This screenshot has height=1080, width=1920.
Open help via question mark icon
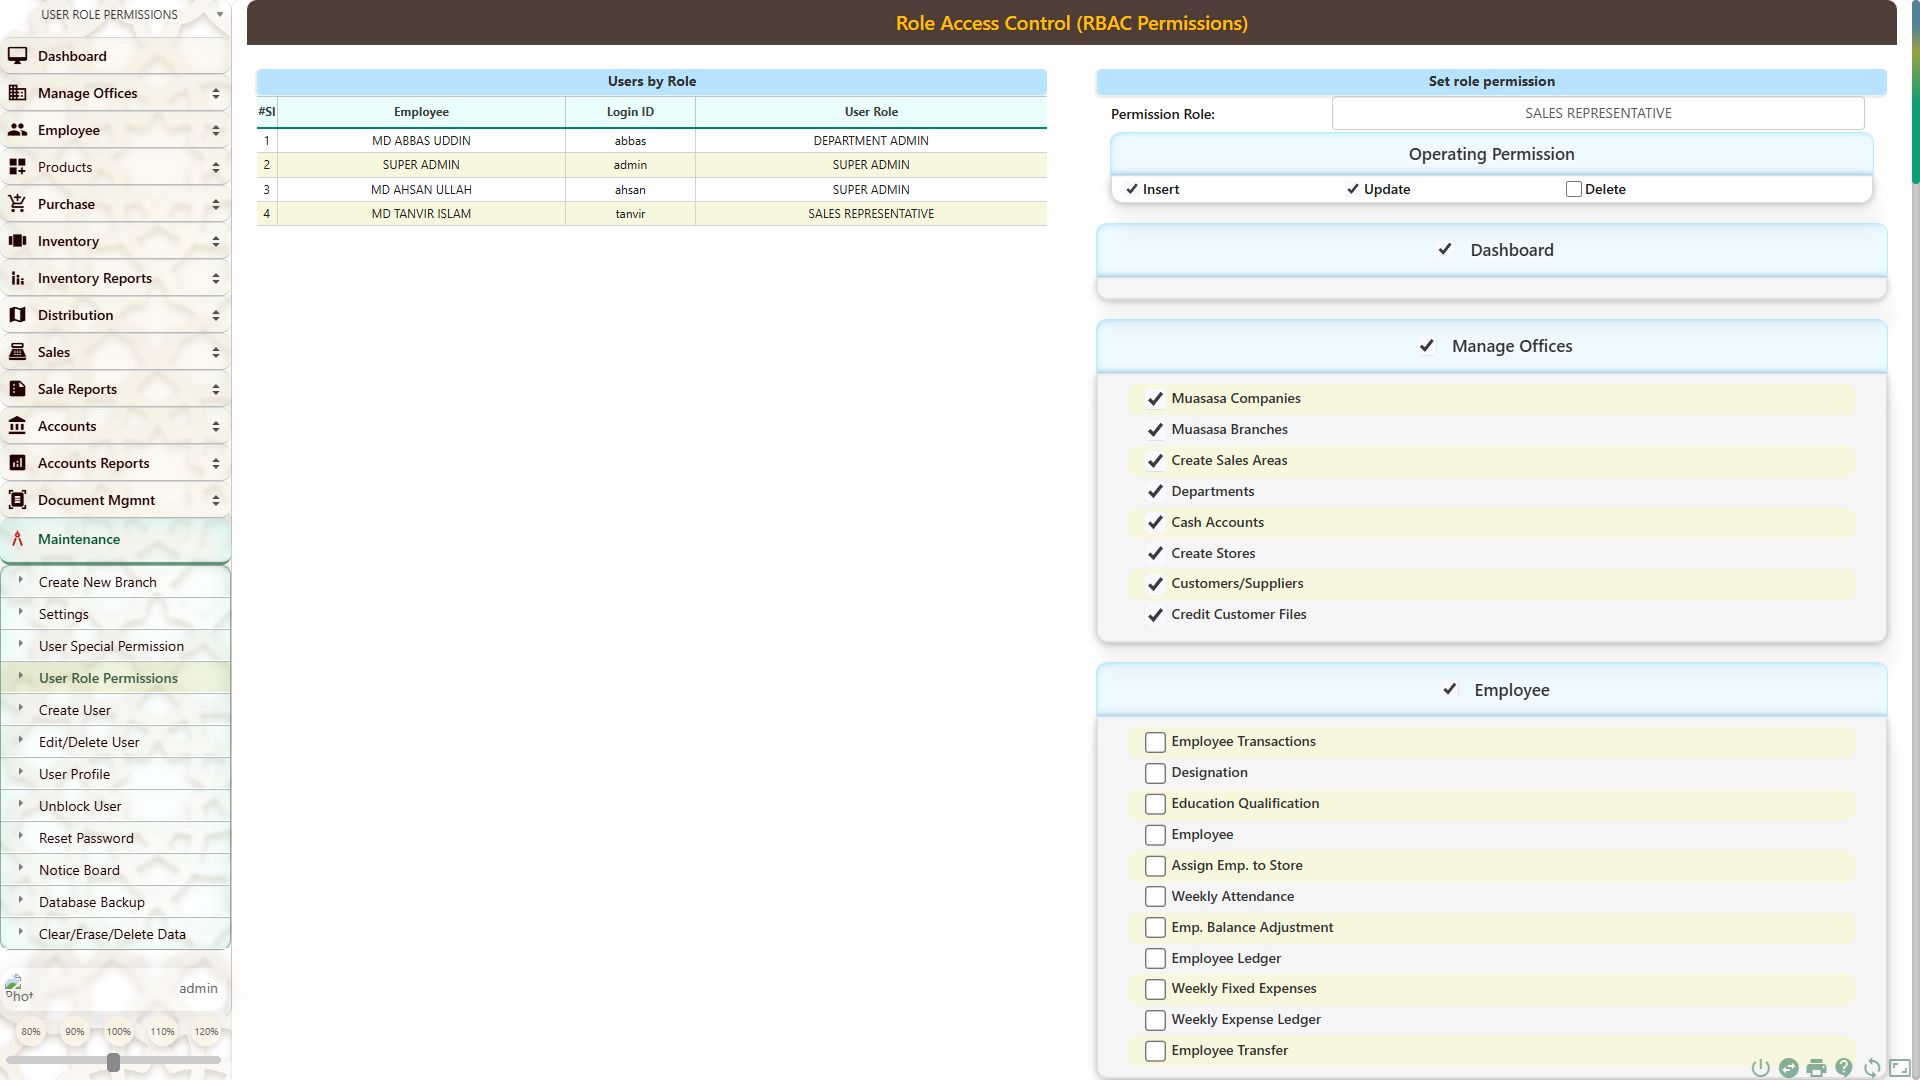[x=1844, y=1068]
